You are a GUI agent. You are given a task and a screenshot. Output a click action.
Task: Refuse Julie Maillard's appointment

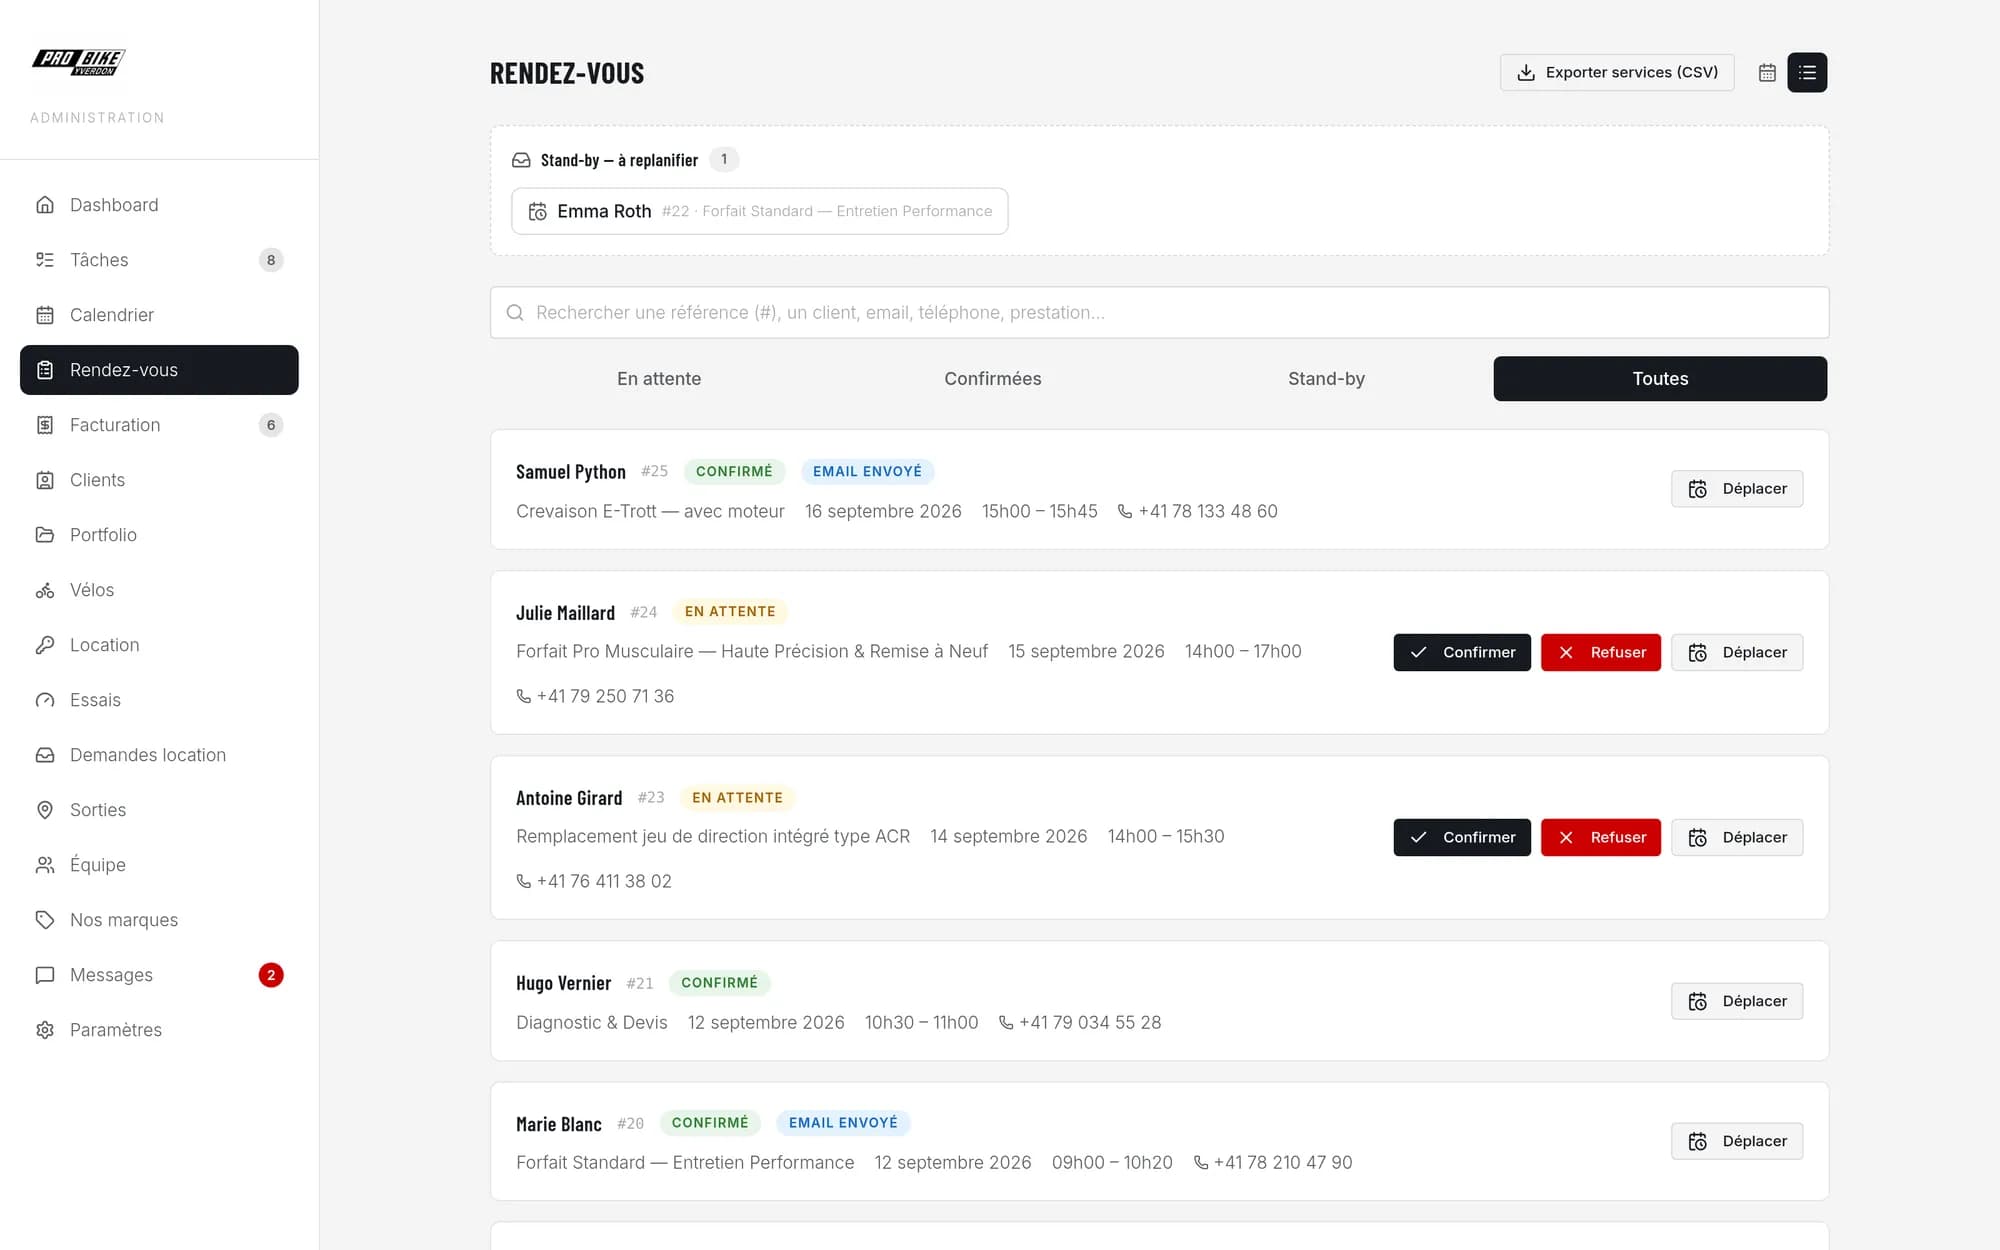[1600, 652]
